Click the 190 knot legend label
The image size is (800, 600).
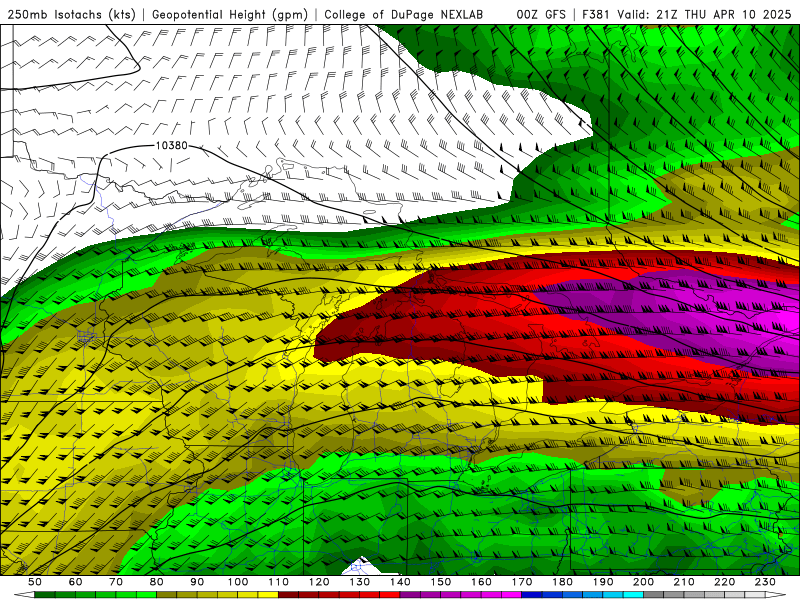tap(603, 582)
